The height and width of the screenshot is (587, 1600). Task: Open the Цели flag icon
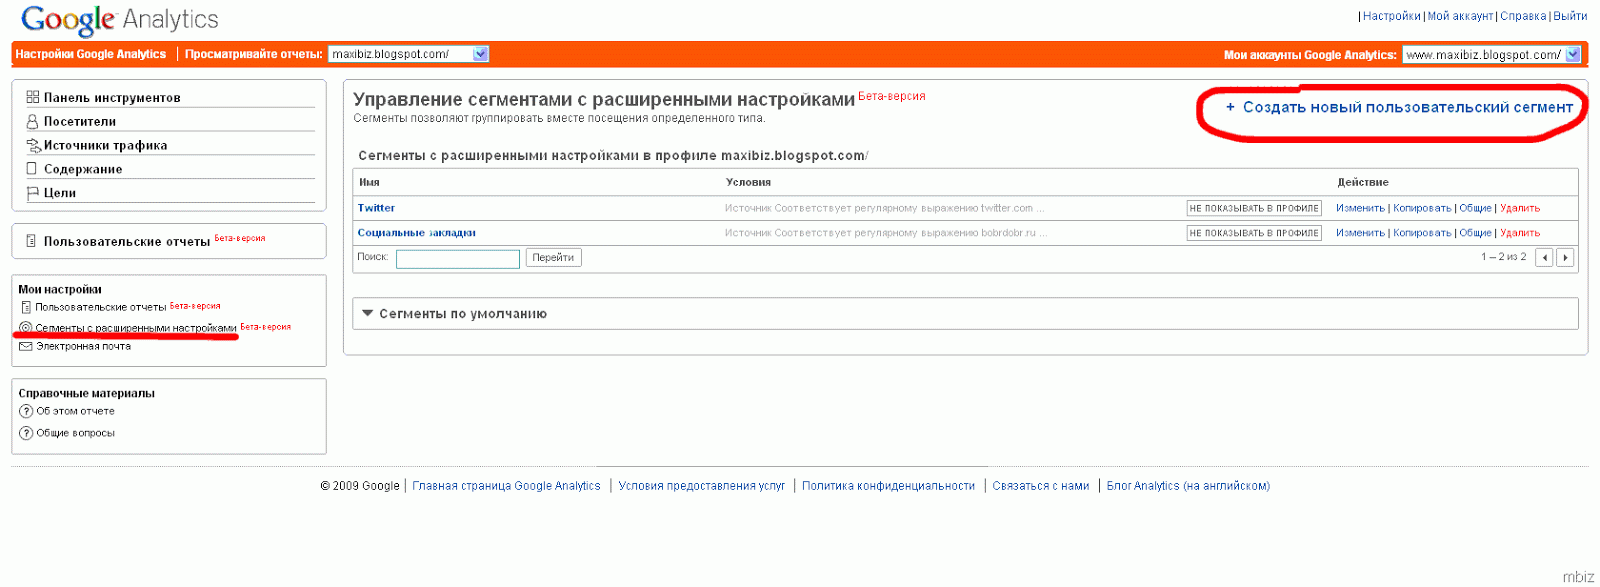click(33, 193)
